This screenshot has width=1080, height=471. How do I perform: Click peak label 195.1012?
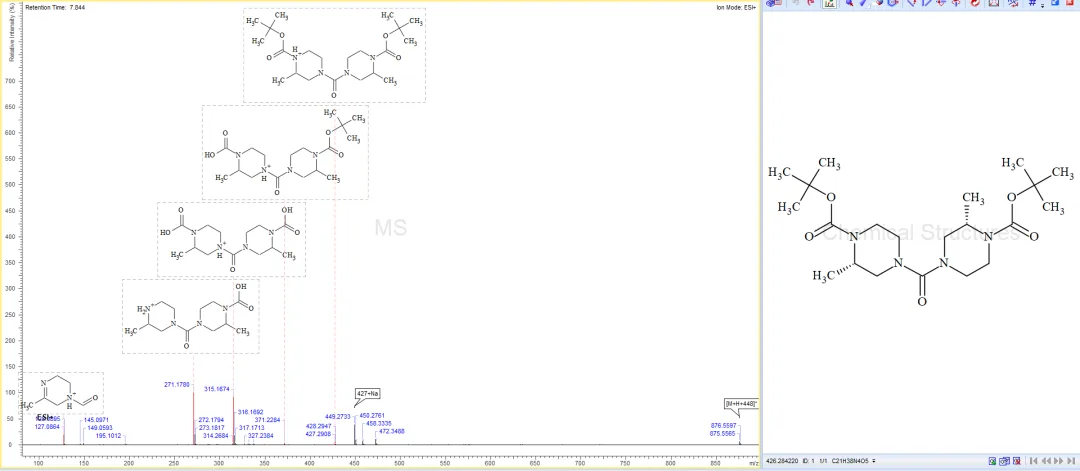pos(109,435)
